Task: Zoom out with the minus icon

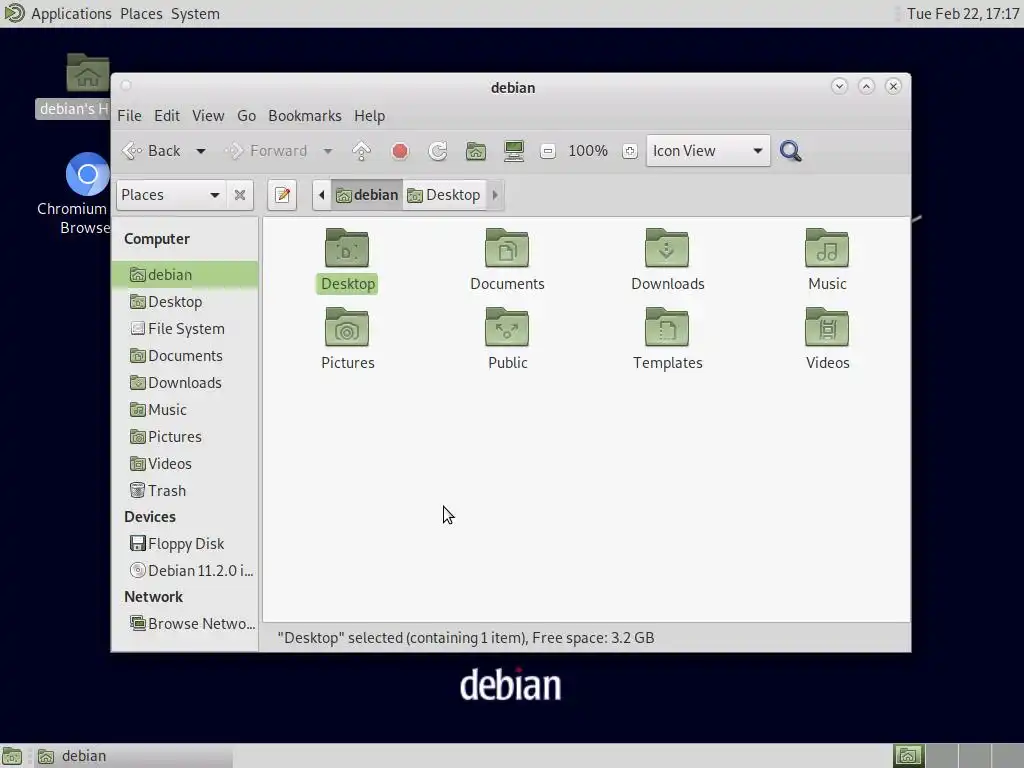Action: [x=548, y=151]
